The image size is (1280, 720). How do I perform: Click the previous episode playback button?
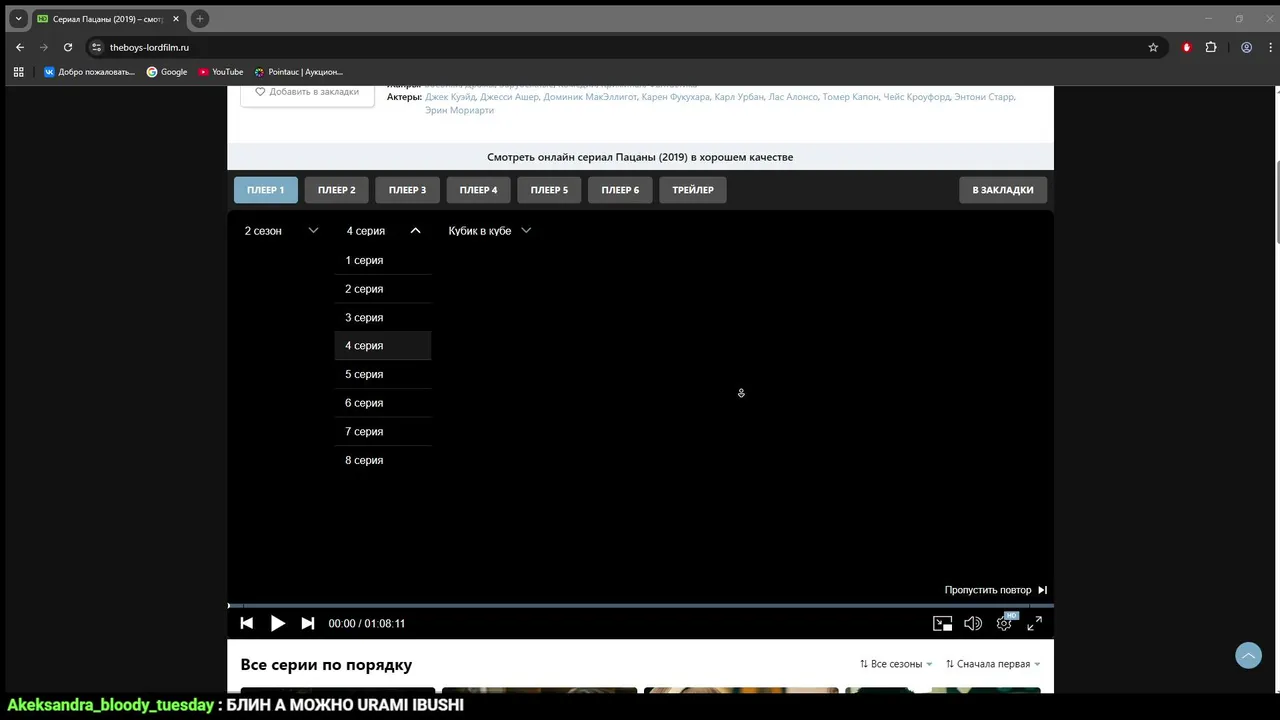pyautogui.click(x=247, y=623)
